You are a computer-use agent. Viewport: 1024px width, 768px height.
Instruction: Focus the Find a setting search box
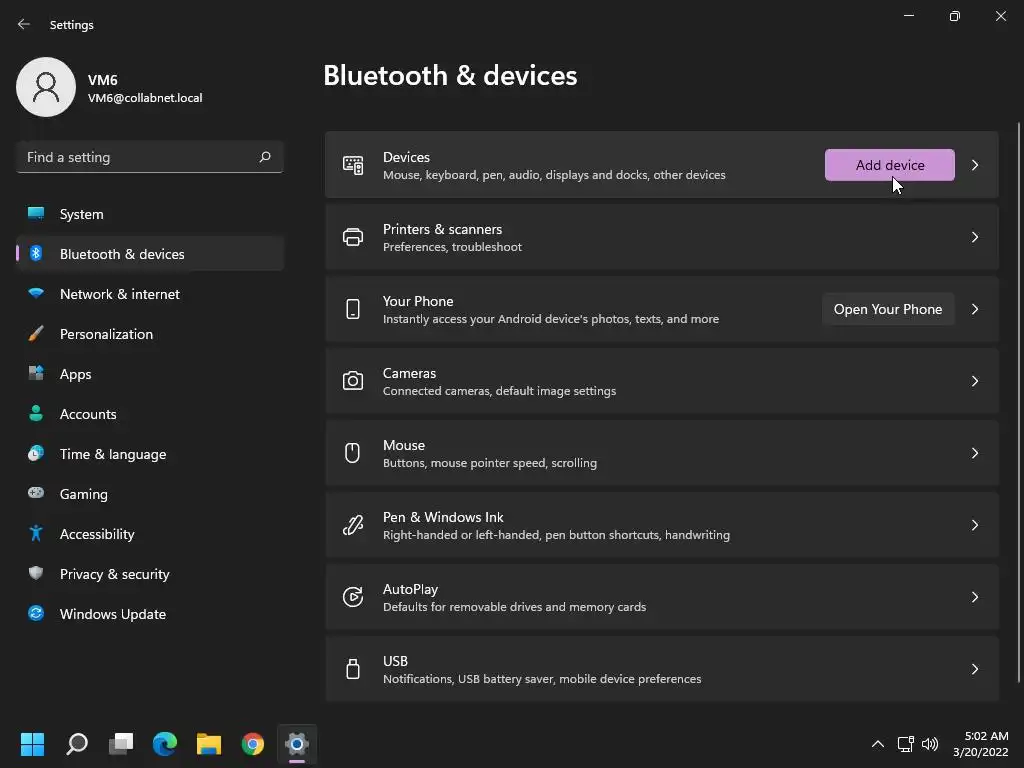point(150,157)
